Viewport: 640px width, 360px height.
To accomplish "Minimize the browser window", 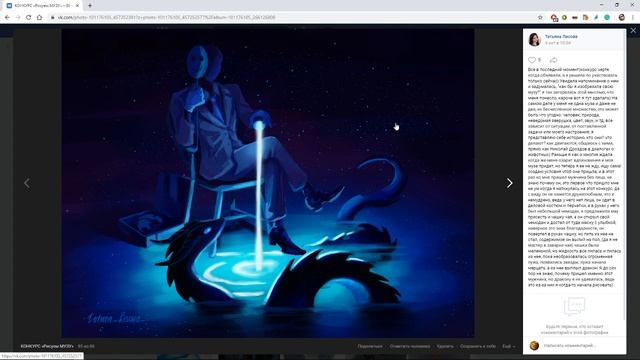I will (x=602, y=5).
